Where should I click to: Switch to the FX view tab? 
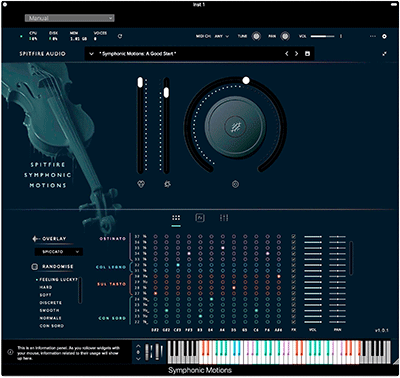coord(200,218)
